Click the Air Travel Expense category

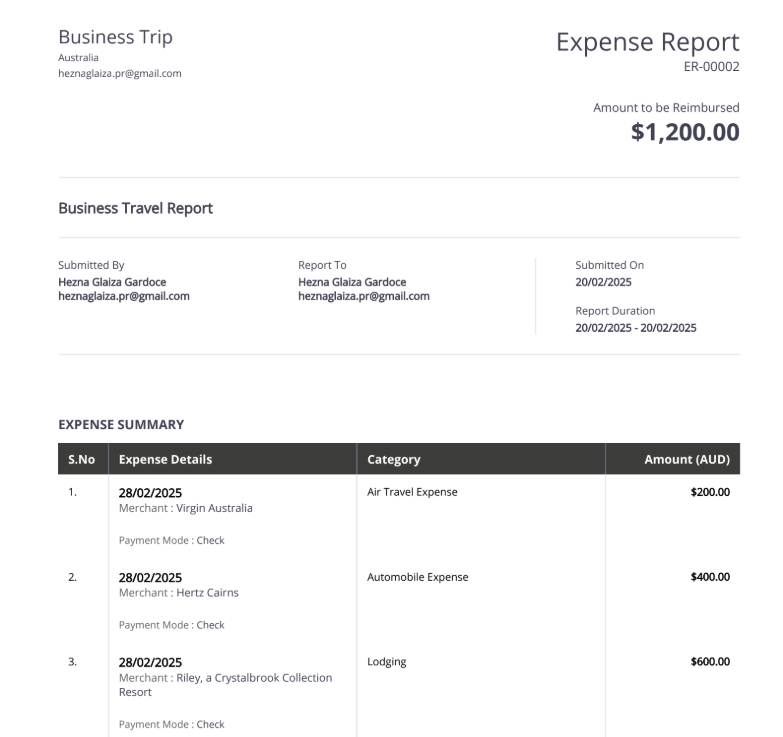412,492
